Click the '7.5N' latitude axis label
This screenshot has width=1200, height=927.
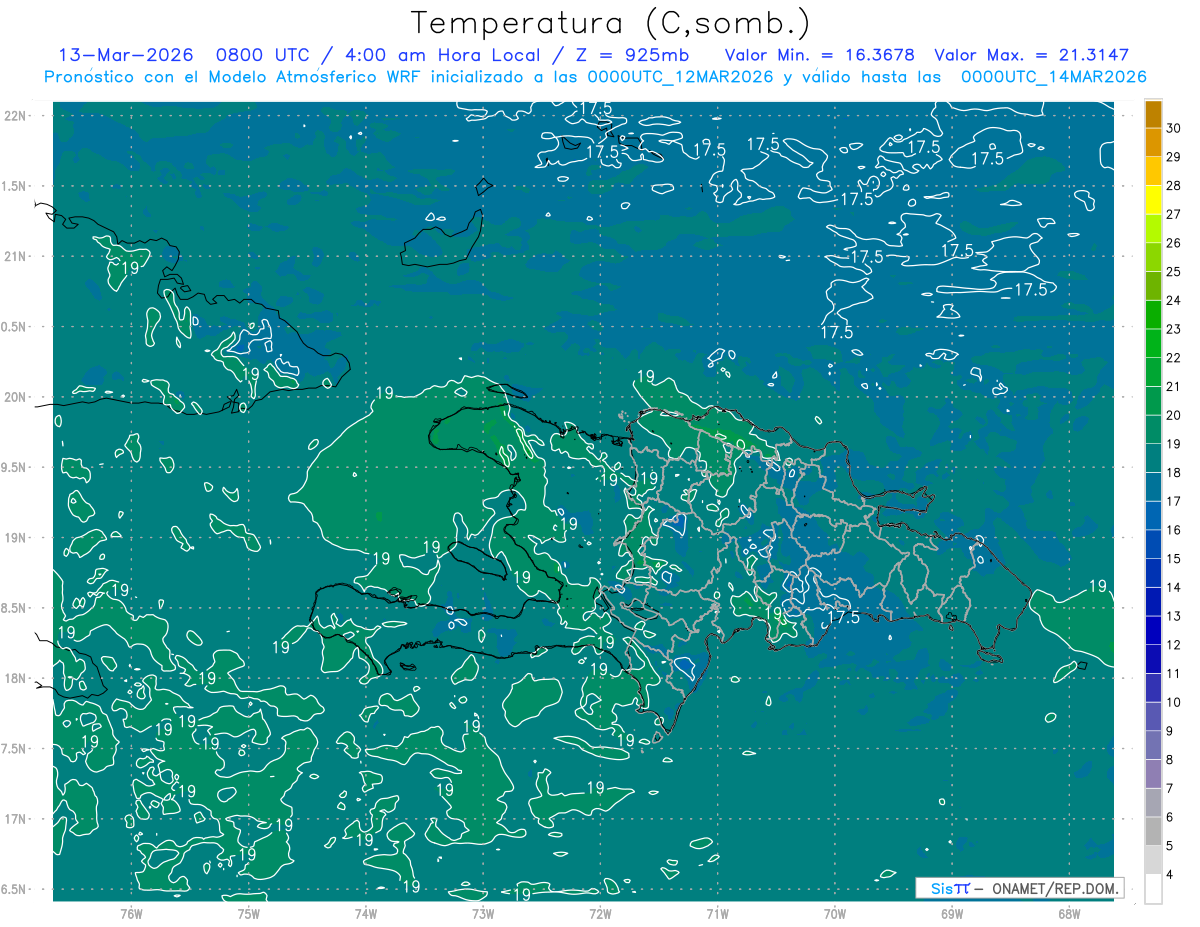tap(15, 748)
